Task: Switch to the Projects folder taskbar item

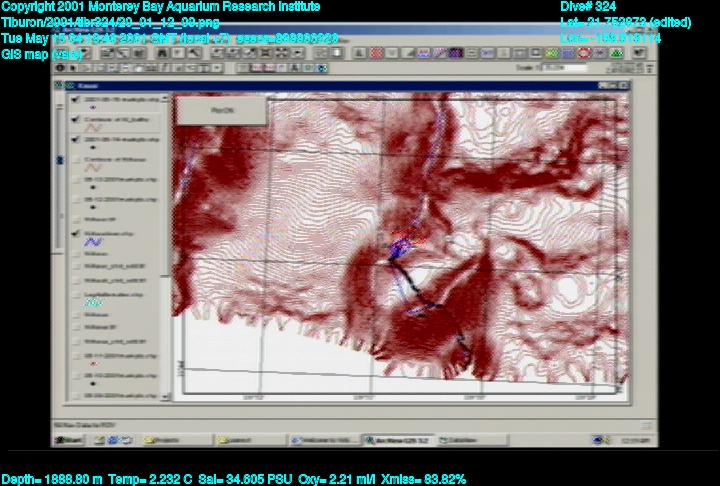Action: [171, 440]
